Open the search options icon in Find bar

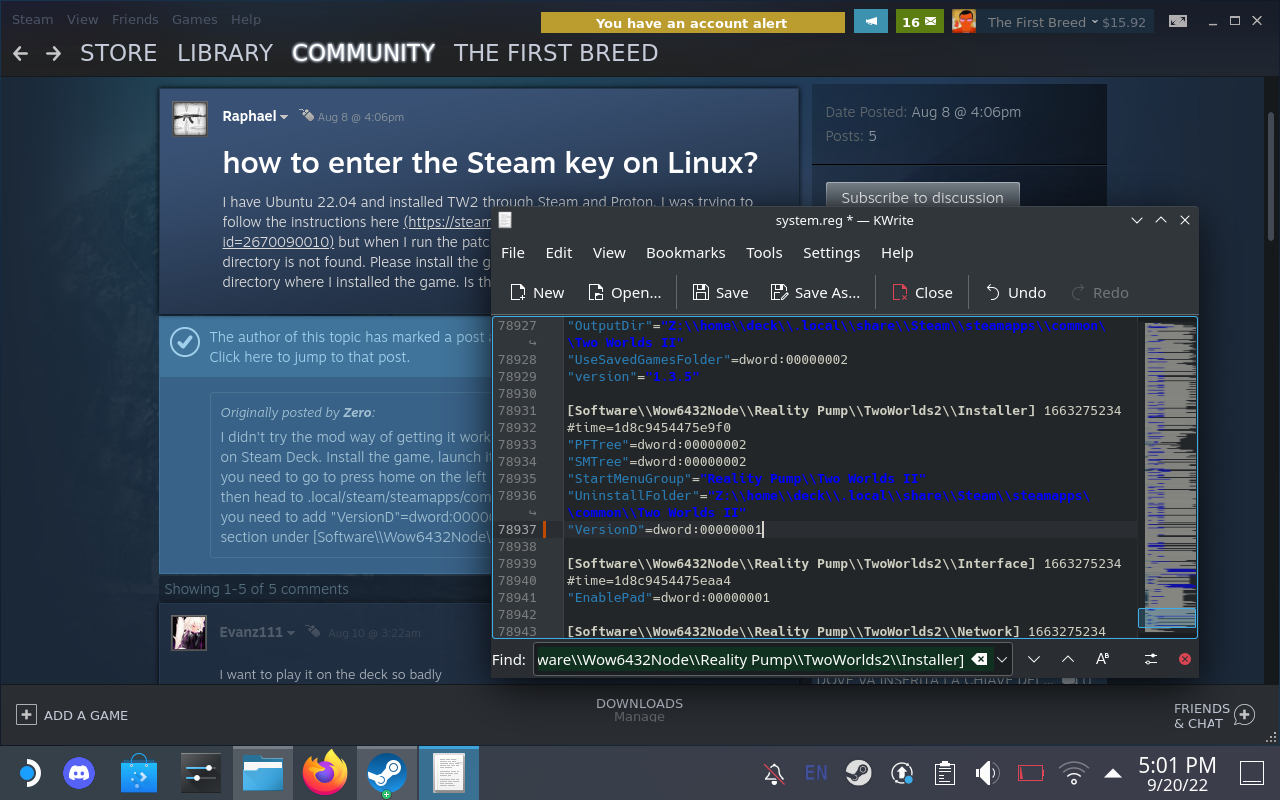click(1151, 659)
